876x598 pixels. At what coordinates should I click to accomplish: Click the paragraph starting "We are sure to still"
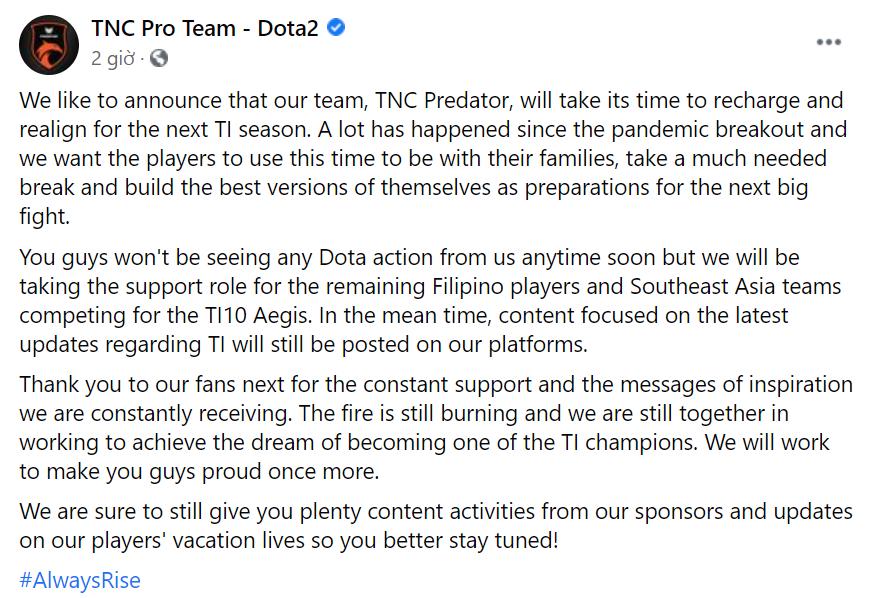pos(432,526)
